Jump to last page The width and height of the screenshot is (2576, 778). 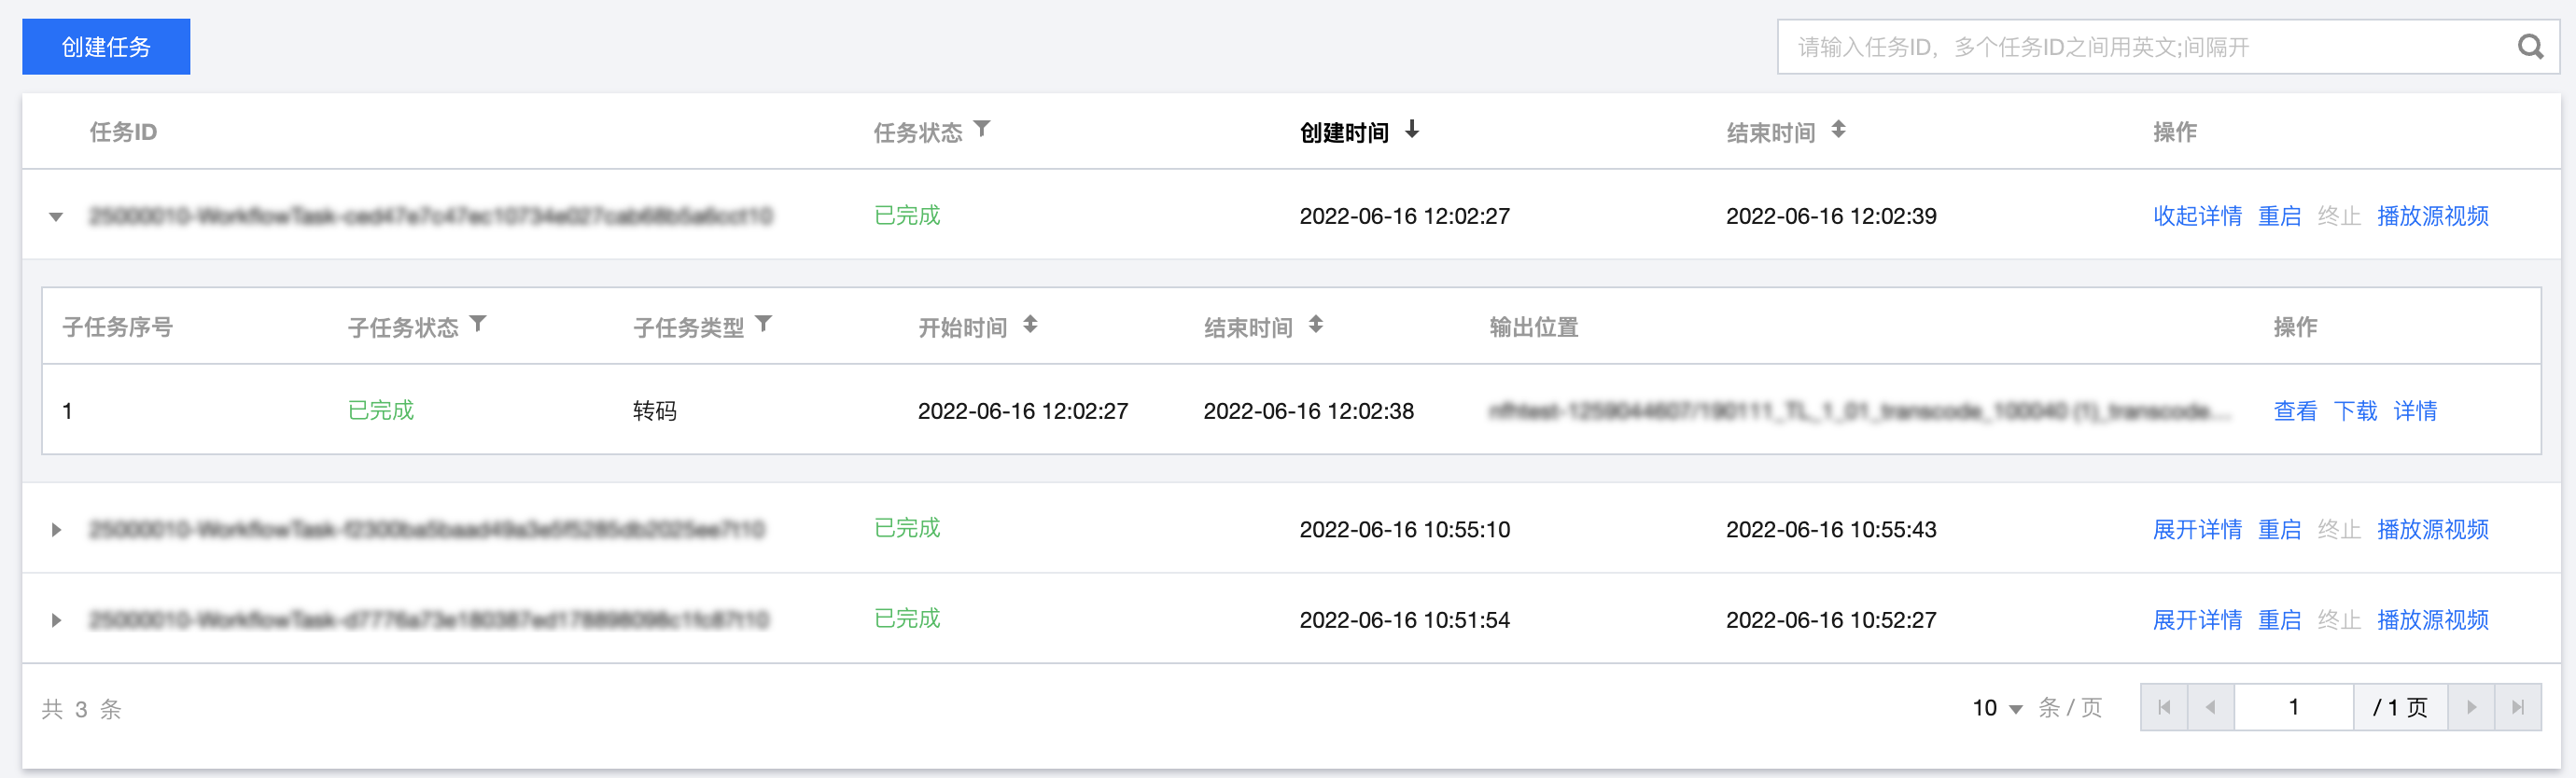coord(2518,708)
